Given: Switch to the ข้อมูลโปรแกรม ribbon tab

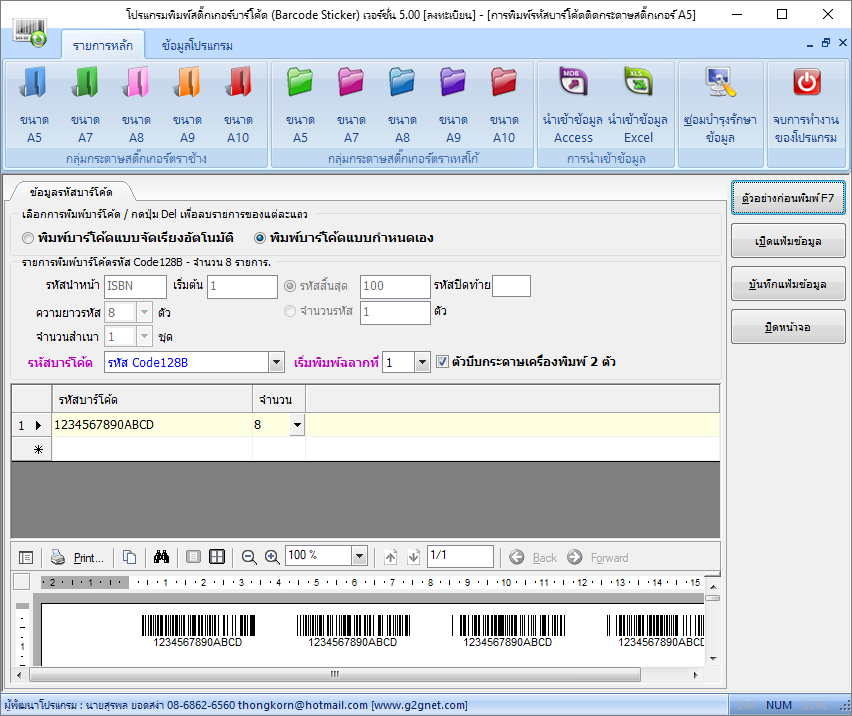Looking at the screenshot, I should click(197, 46).
